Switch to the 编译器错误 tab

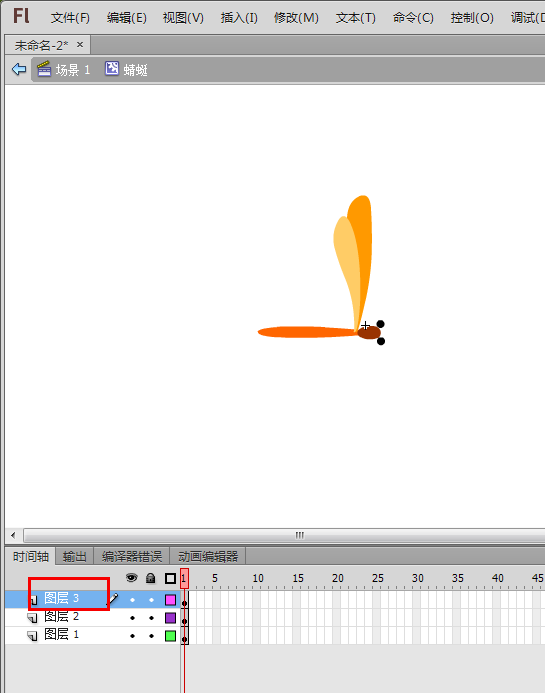click(132, 556)
